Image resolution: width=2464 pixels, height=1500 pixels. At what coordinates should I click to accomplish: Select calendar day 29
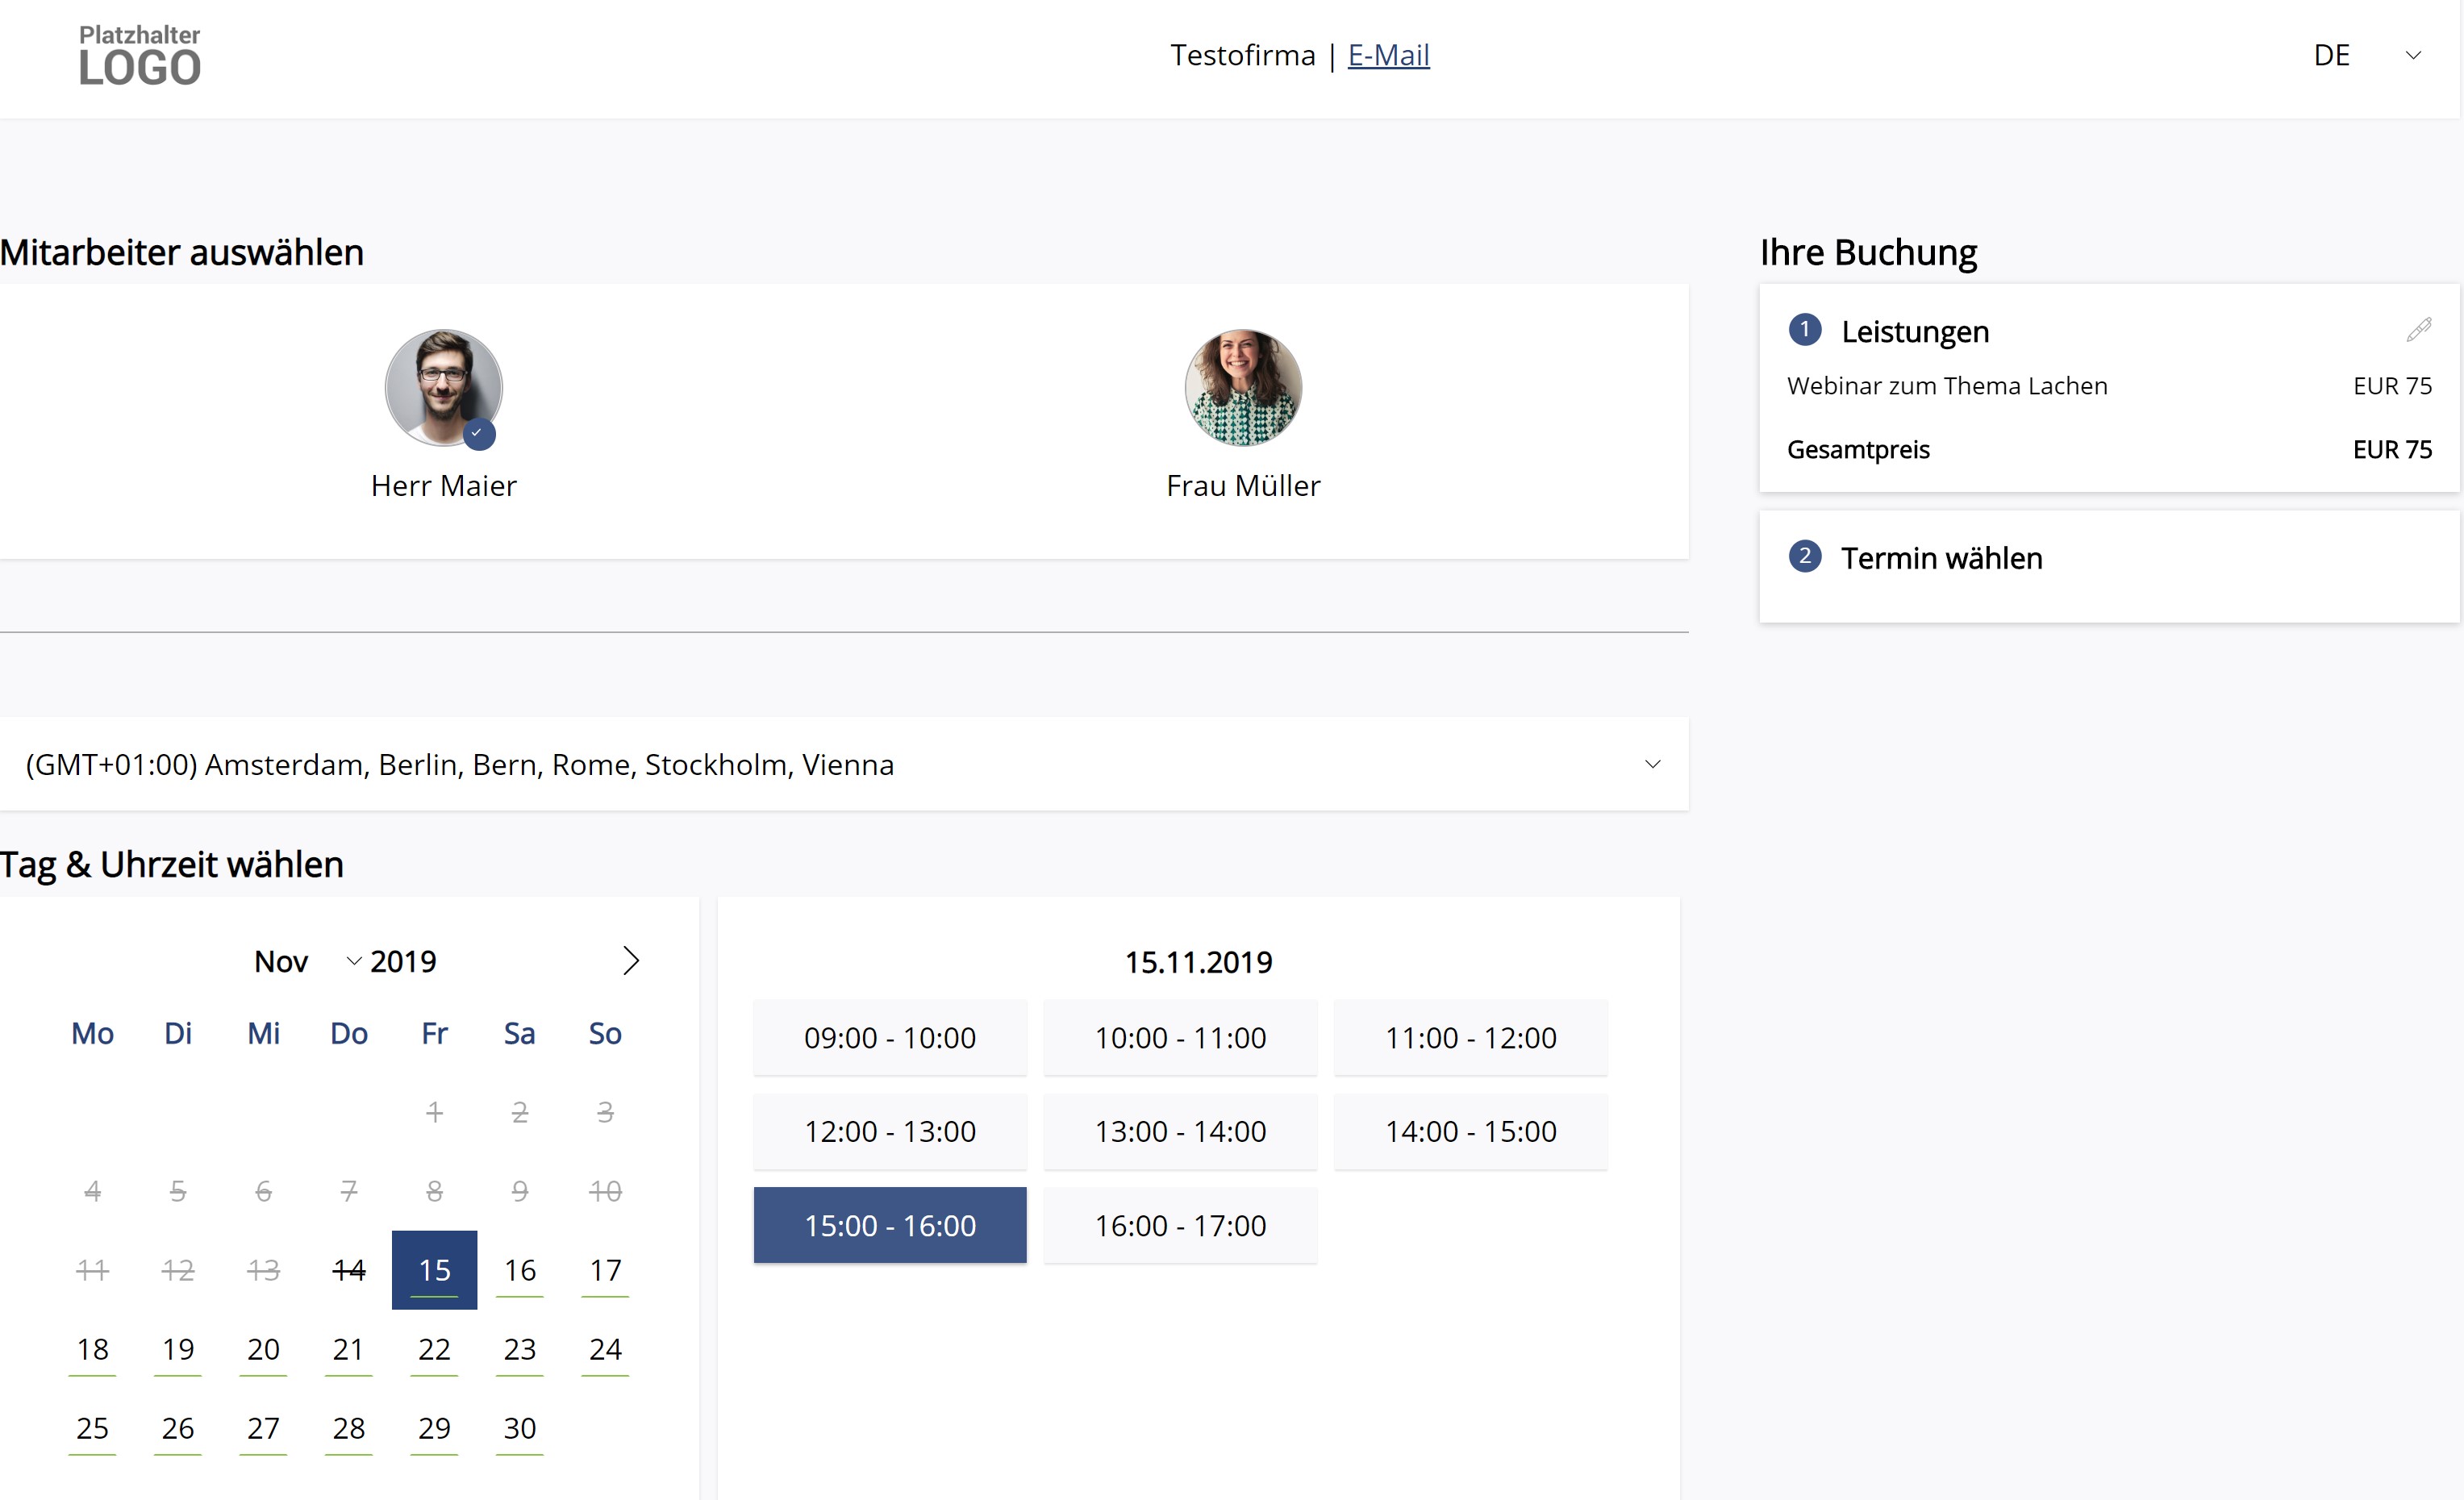[x=434, y=1428]
